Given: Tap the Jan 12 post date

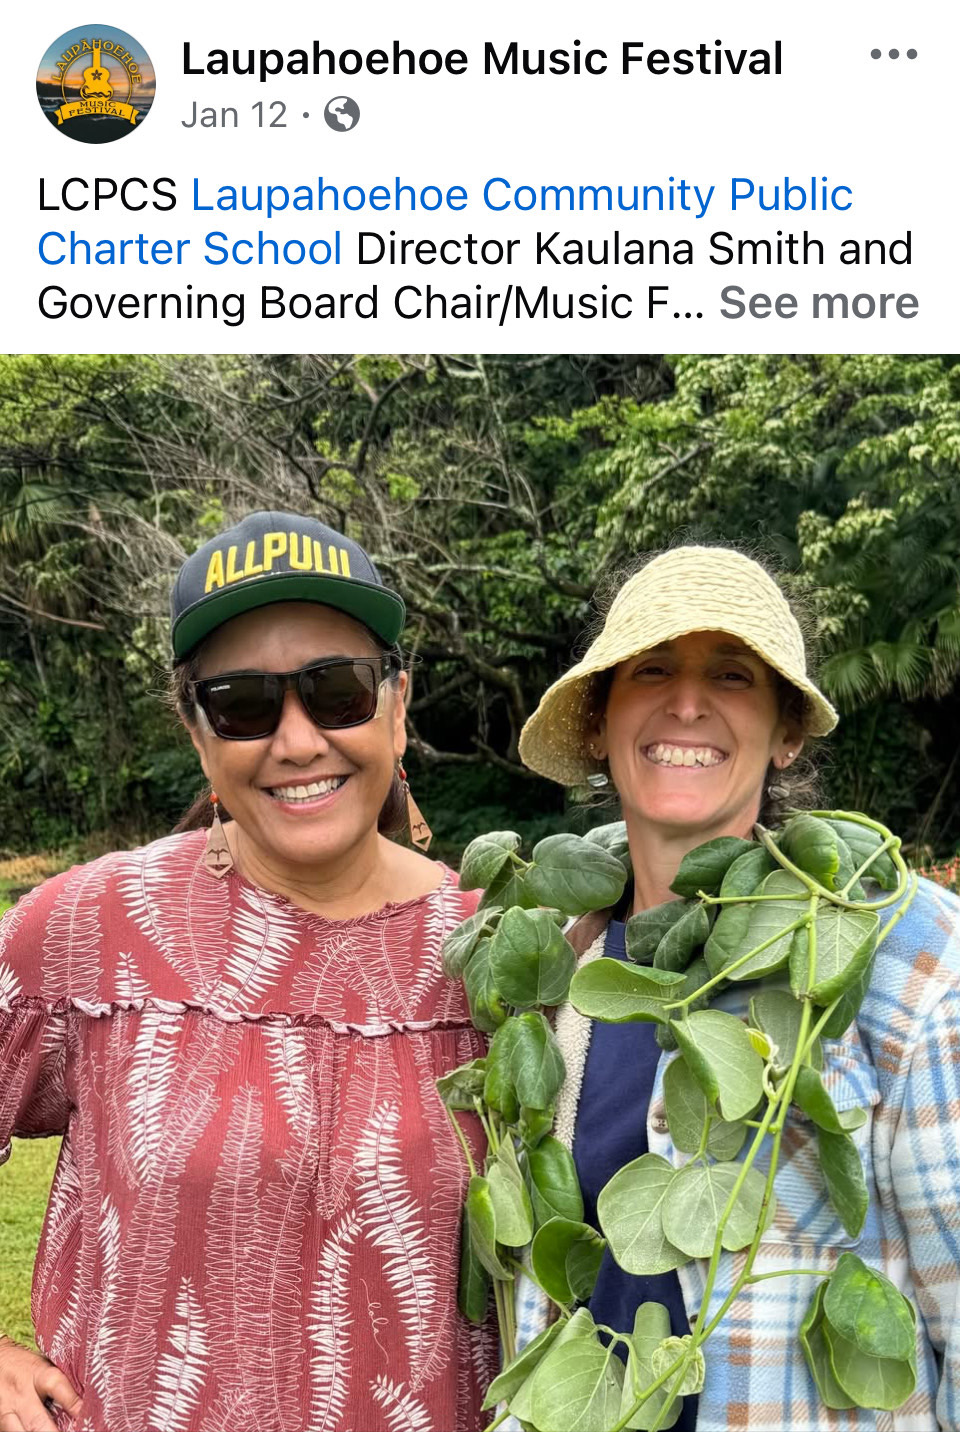Looking at the screenshot, I should click(x=234, y=115).
